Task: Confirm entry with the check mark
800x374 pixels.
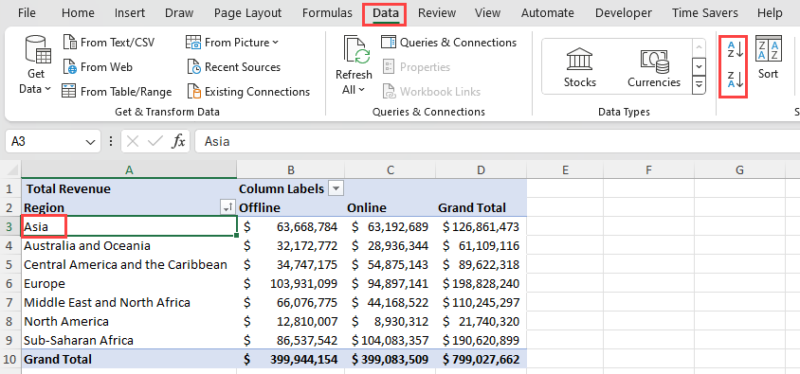Action: (155, 142)
